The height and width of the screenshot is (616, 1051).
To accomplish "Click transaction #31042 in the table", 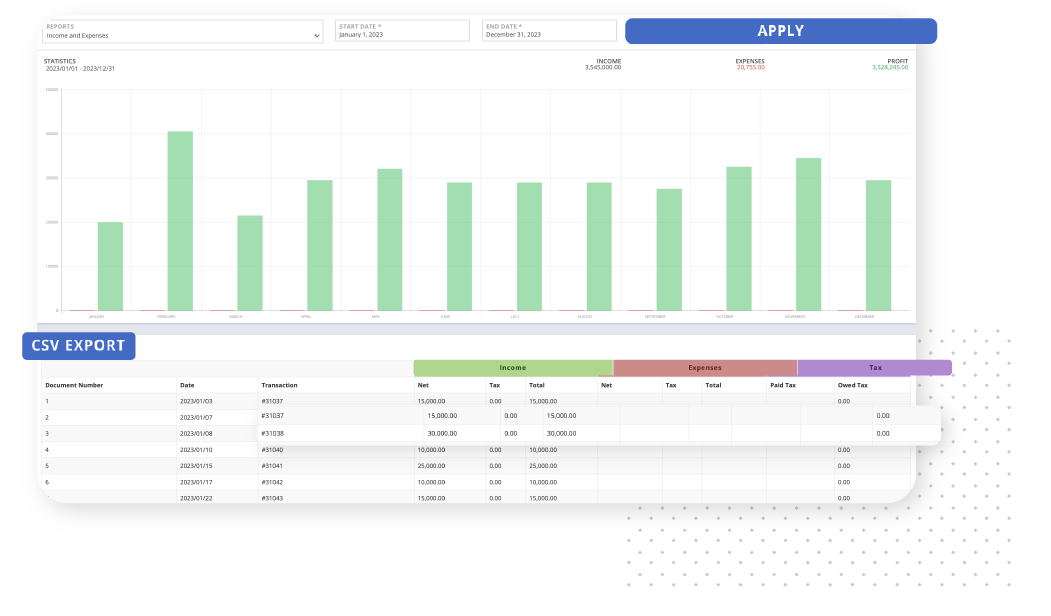I will 272,482.
